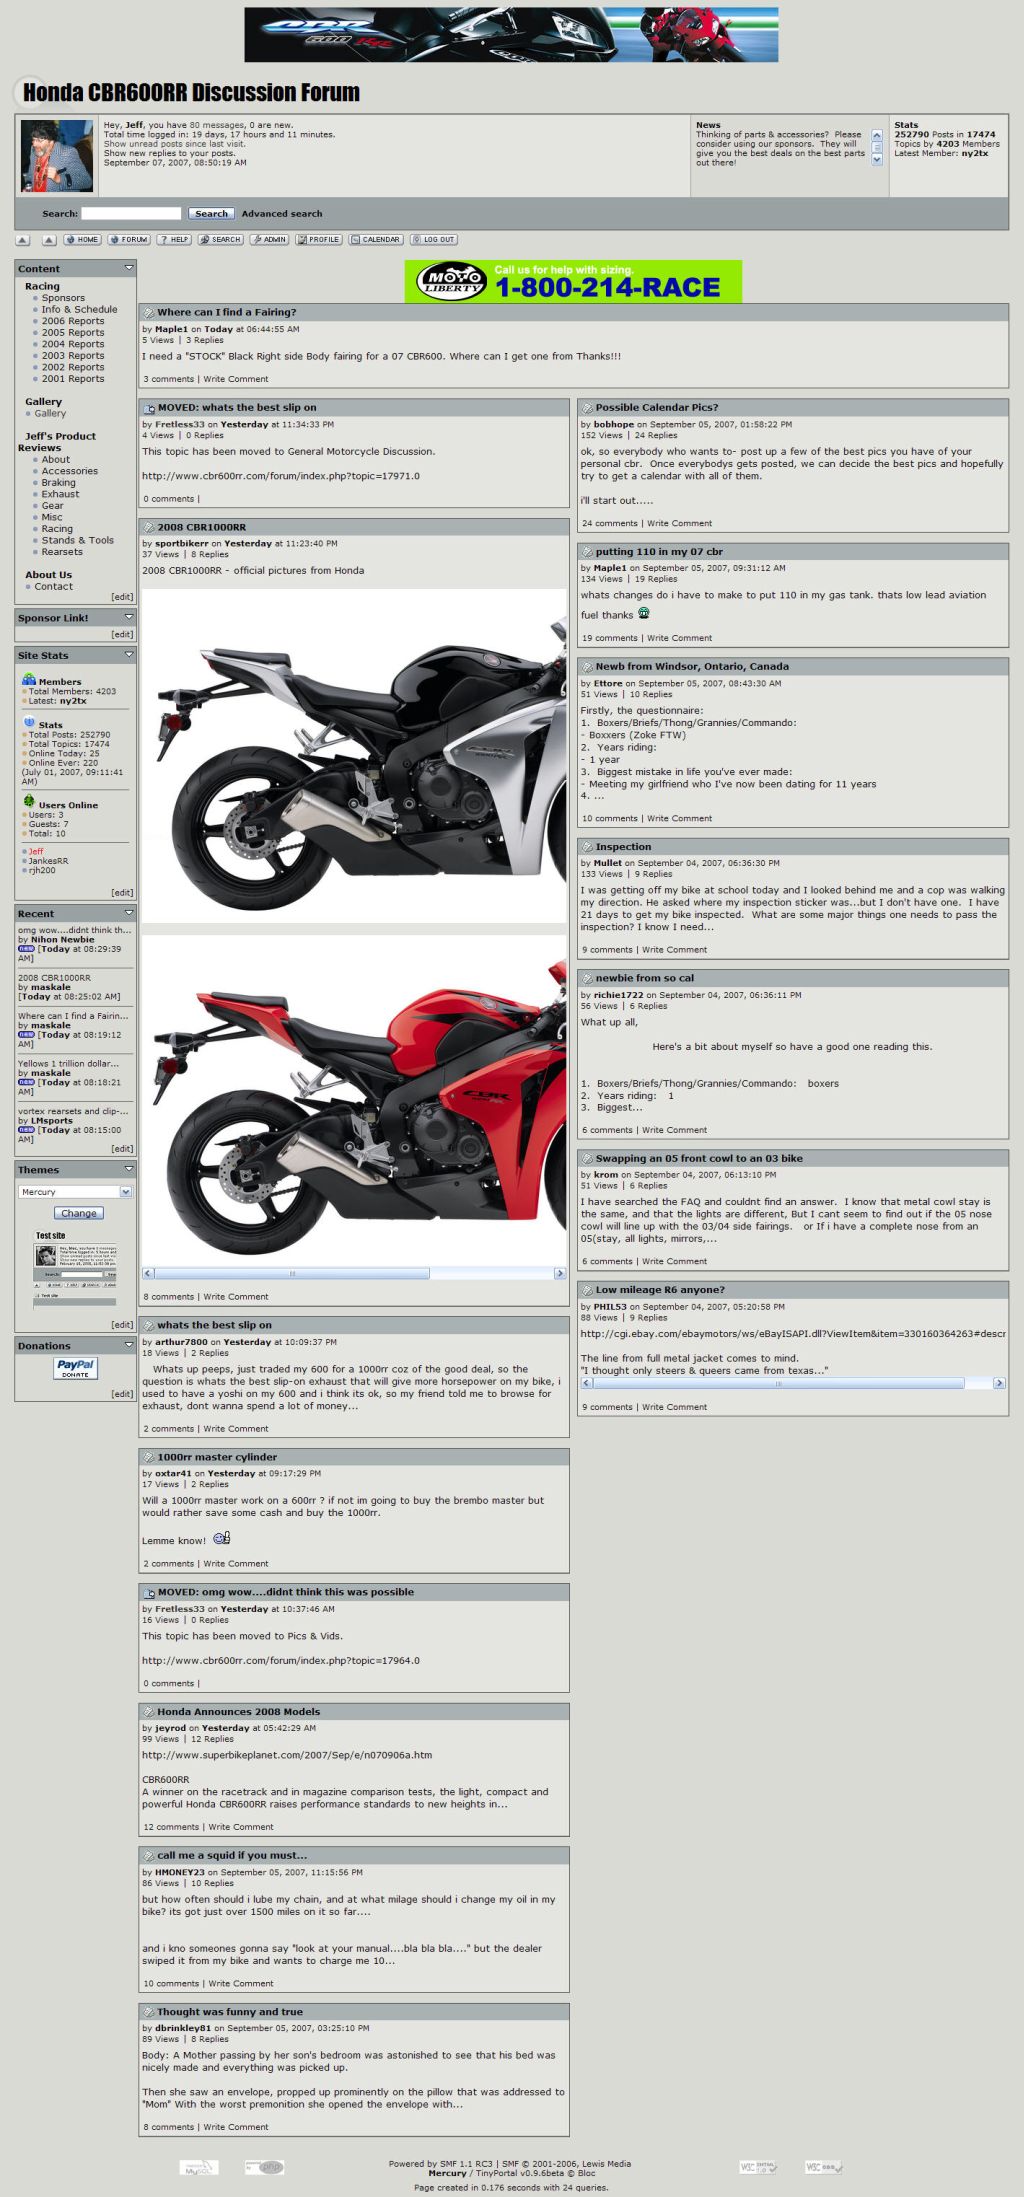Collapse the Donations sidebar block
The height and width of the screenshot is (2197, 1024).
coord(129,1345)
